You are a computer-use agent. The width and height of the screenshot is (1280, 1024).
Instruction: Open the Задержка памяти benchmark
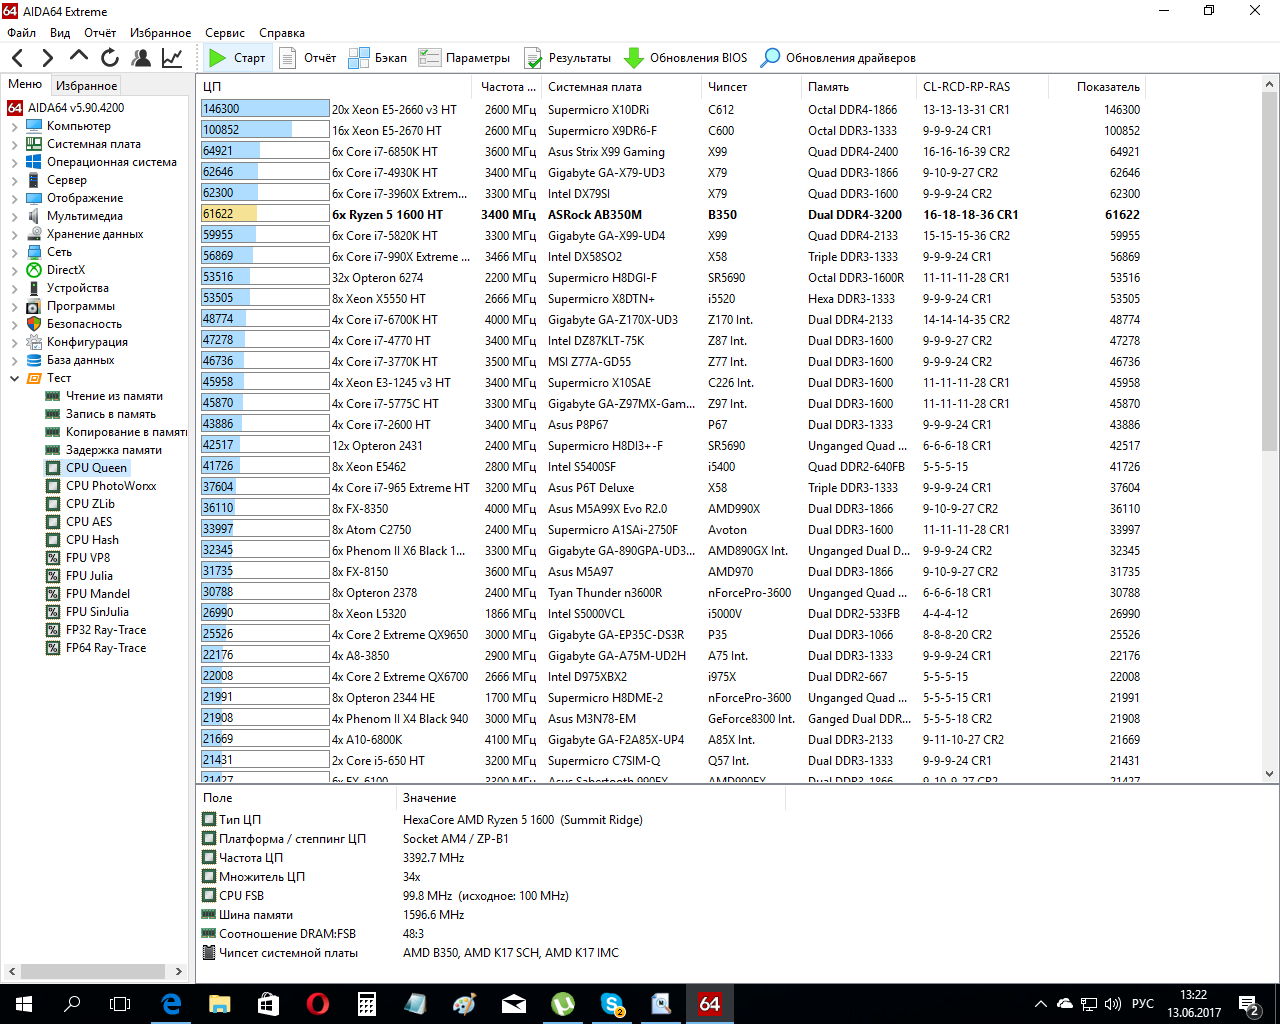[x=103, y=450]
